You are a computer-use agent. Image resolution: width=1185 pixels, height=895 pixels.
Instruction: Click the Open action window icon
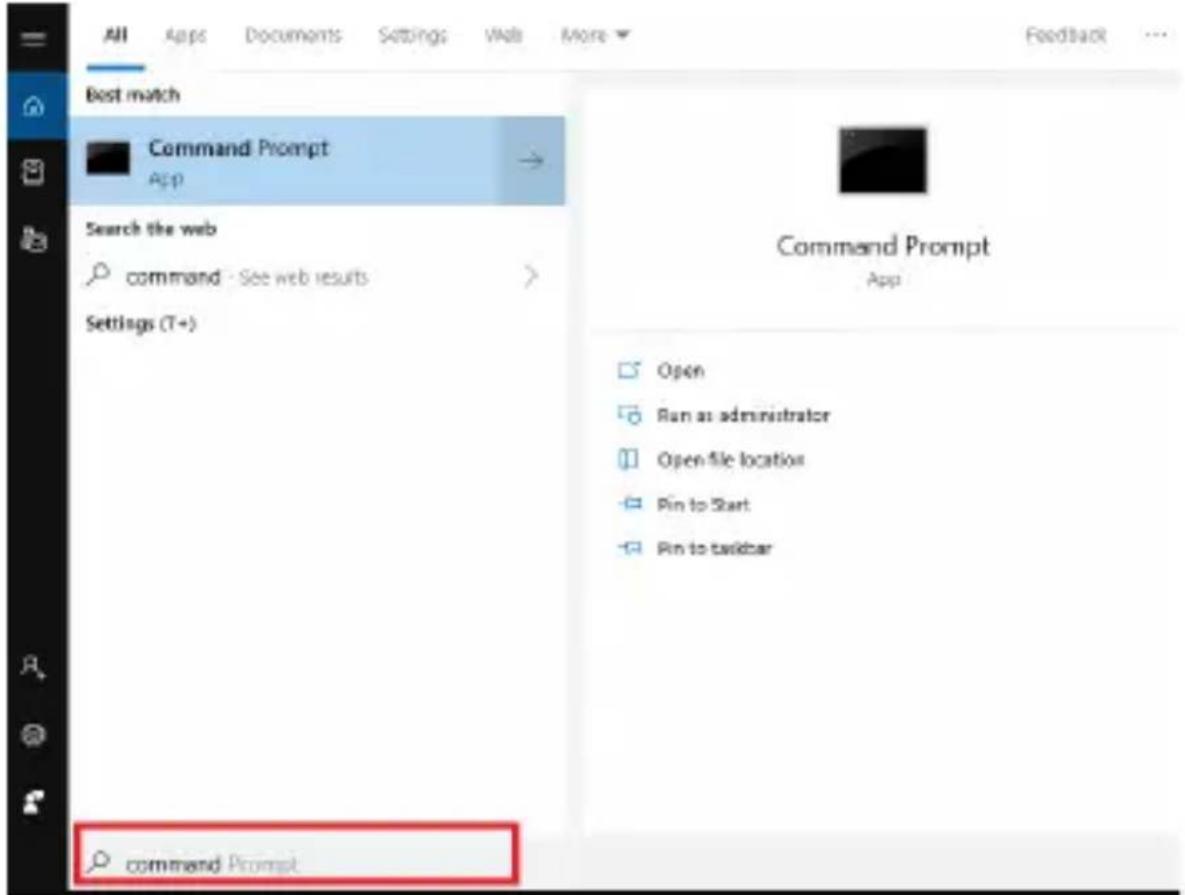pos(630,370)
